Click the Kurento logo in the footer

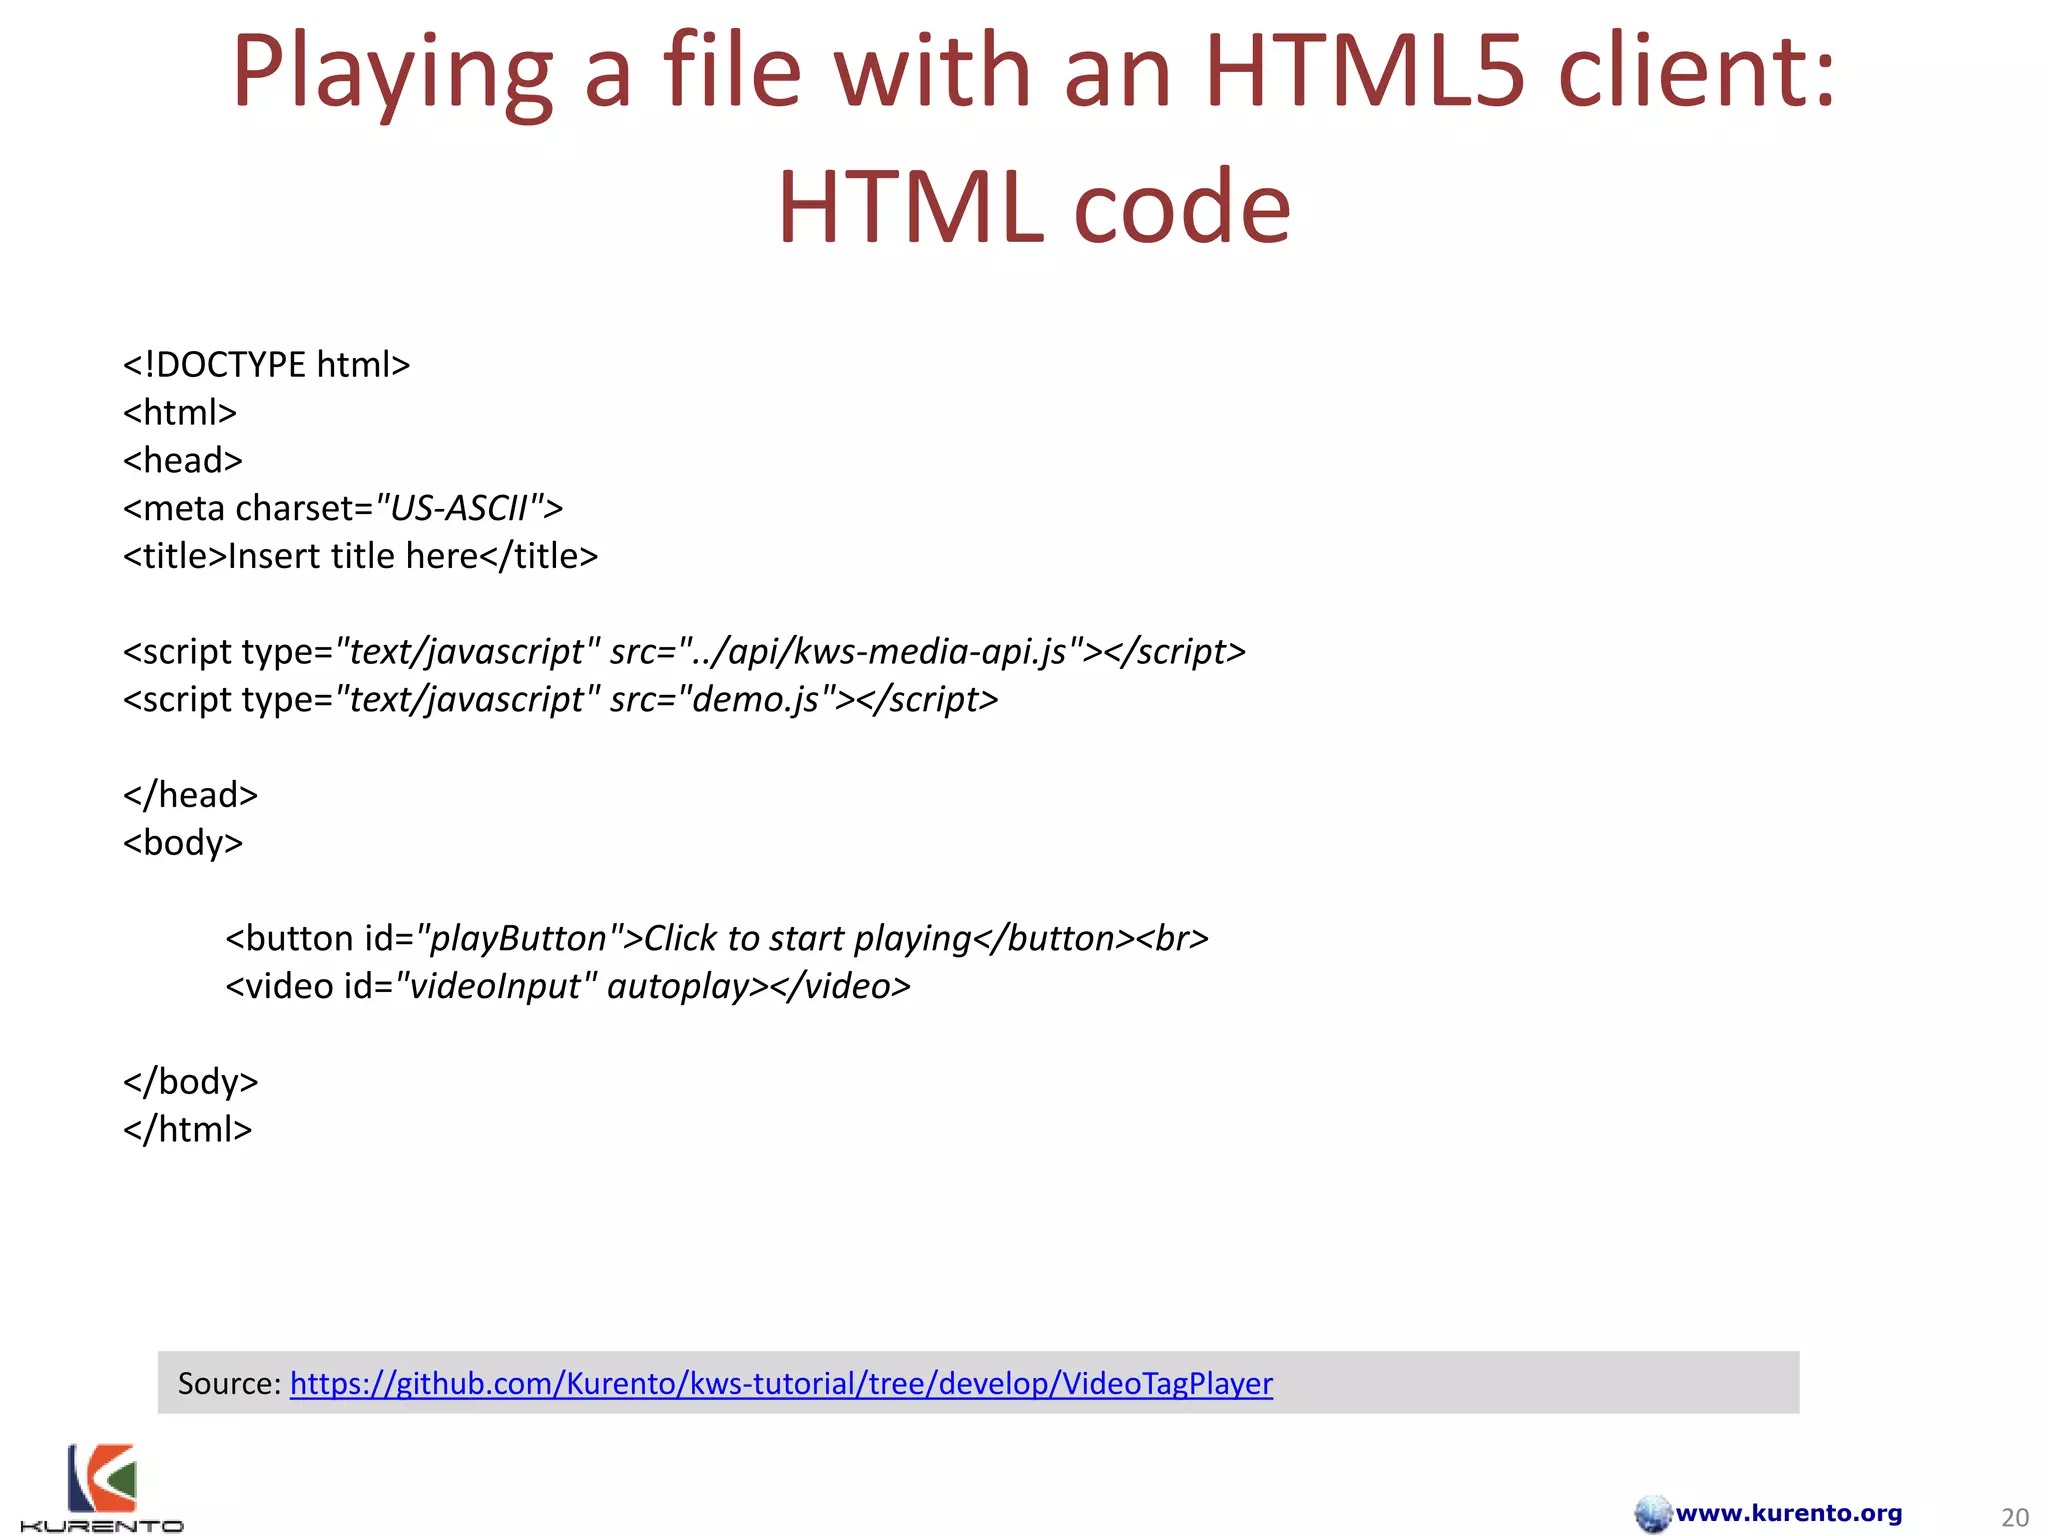[x=102, y=1488]
